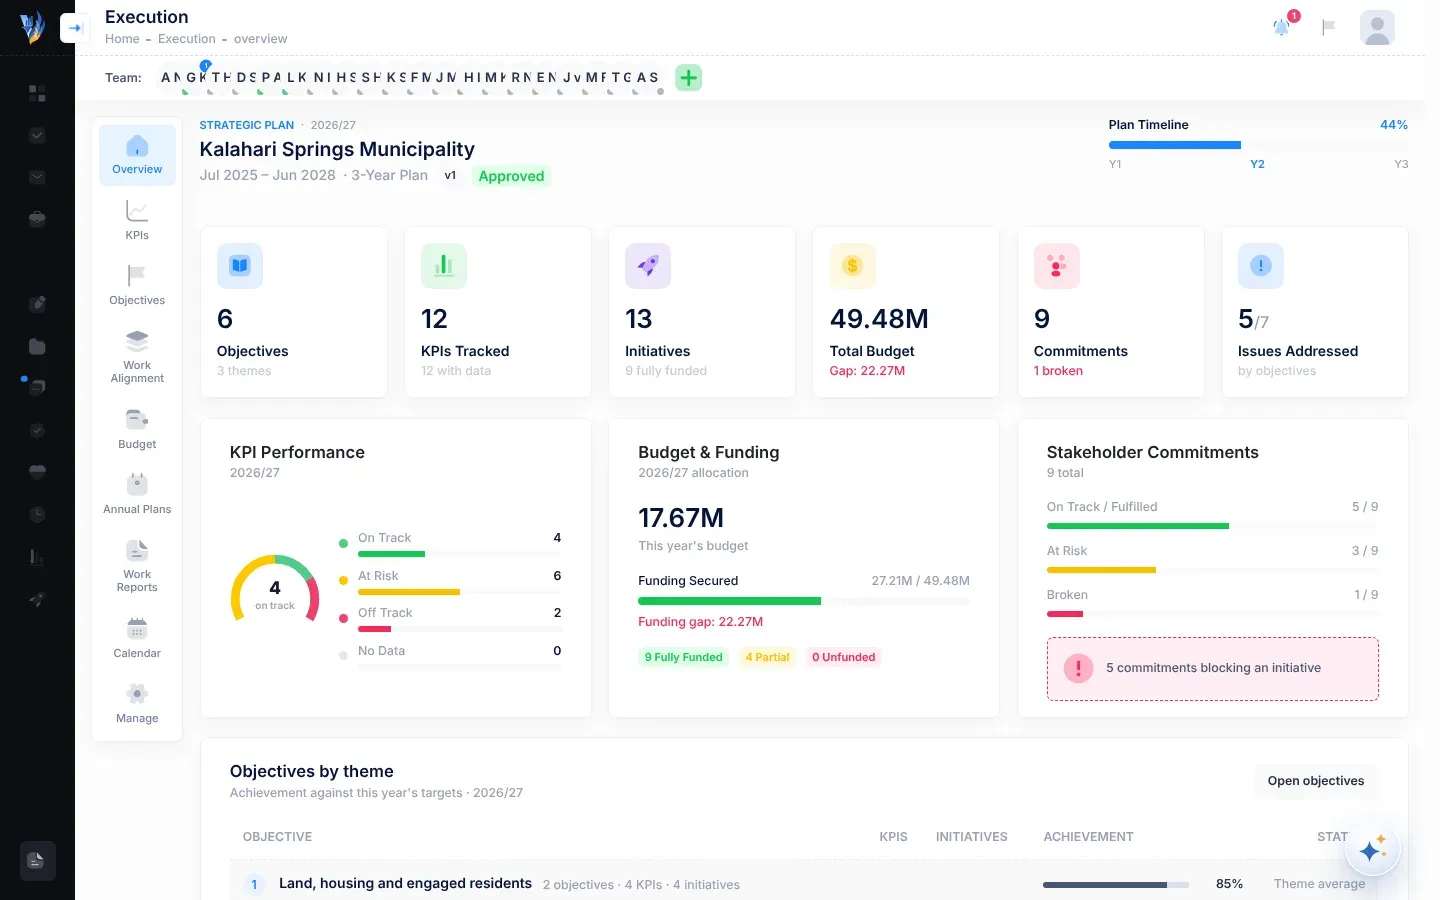Open the Work Alignment tab
1440x900 pixels.
click(137, 357)
